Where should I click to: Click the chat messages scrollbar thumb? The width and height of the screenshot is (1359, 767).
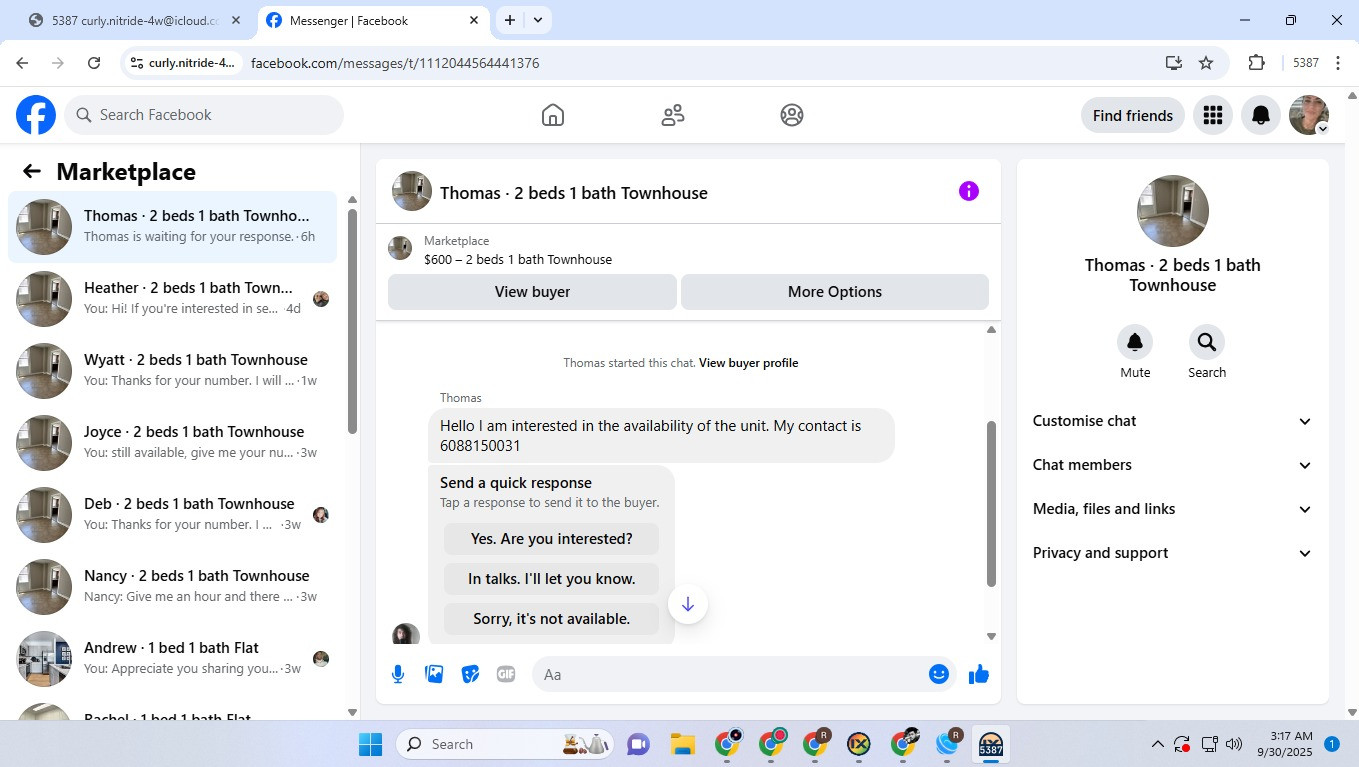(991, 504)
